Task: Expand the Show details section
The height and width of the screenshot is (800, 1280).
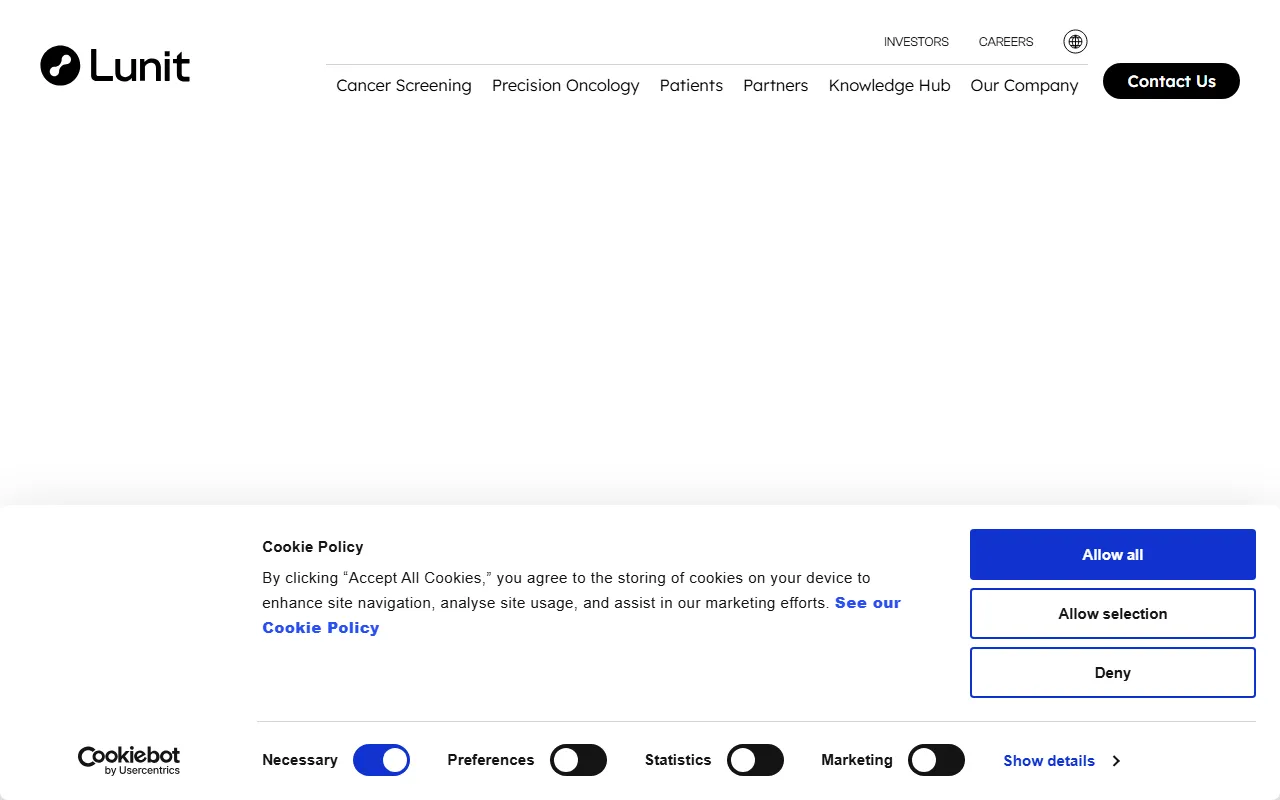Action: pyautogui.click(x=1048, y=761)
